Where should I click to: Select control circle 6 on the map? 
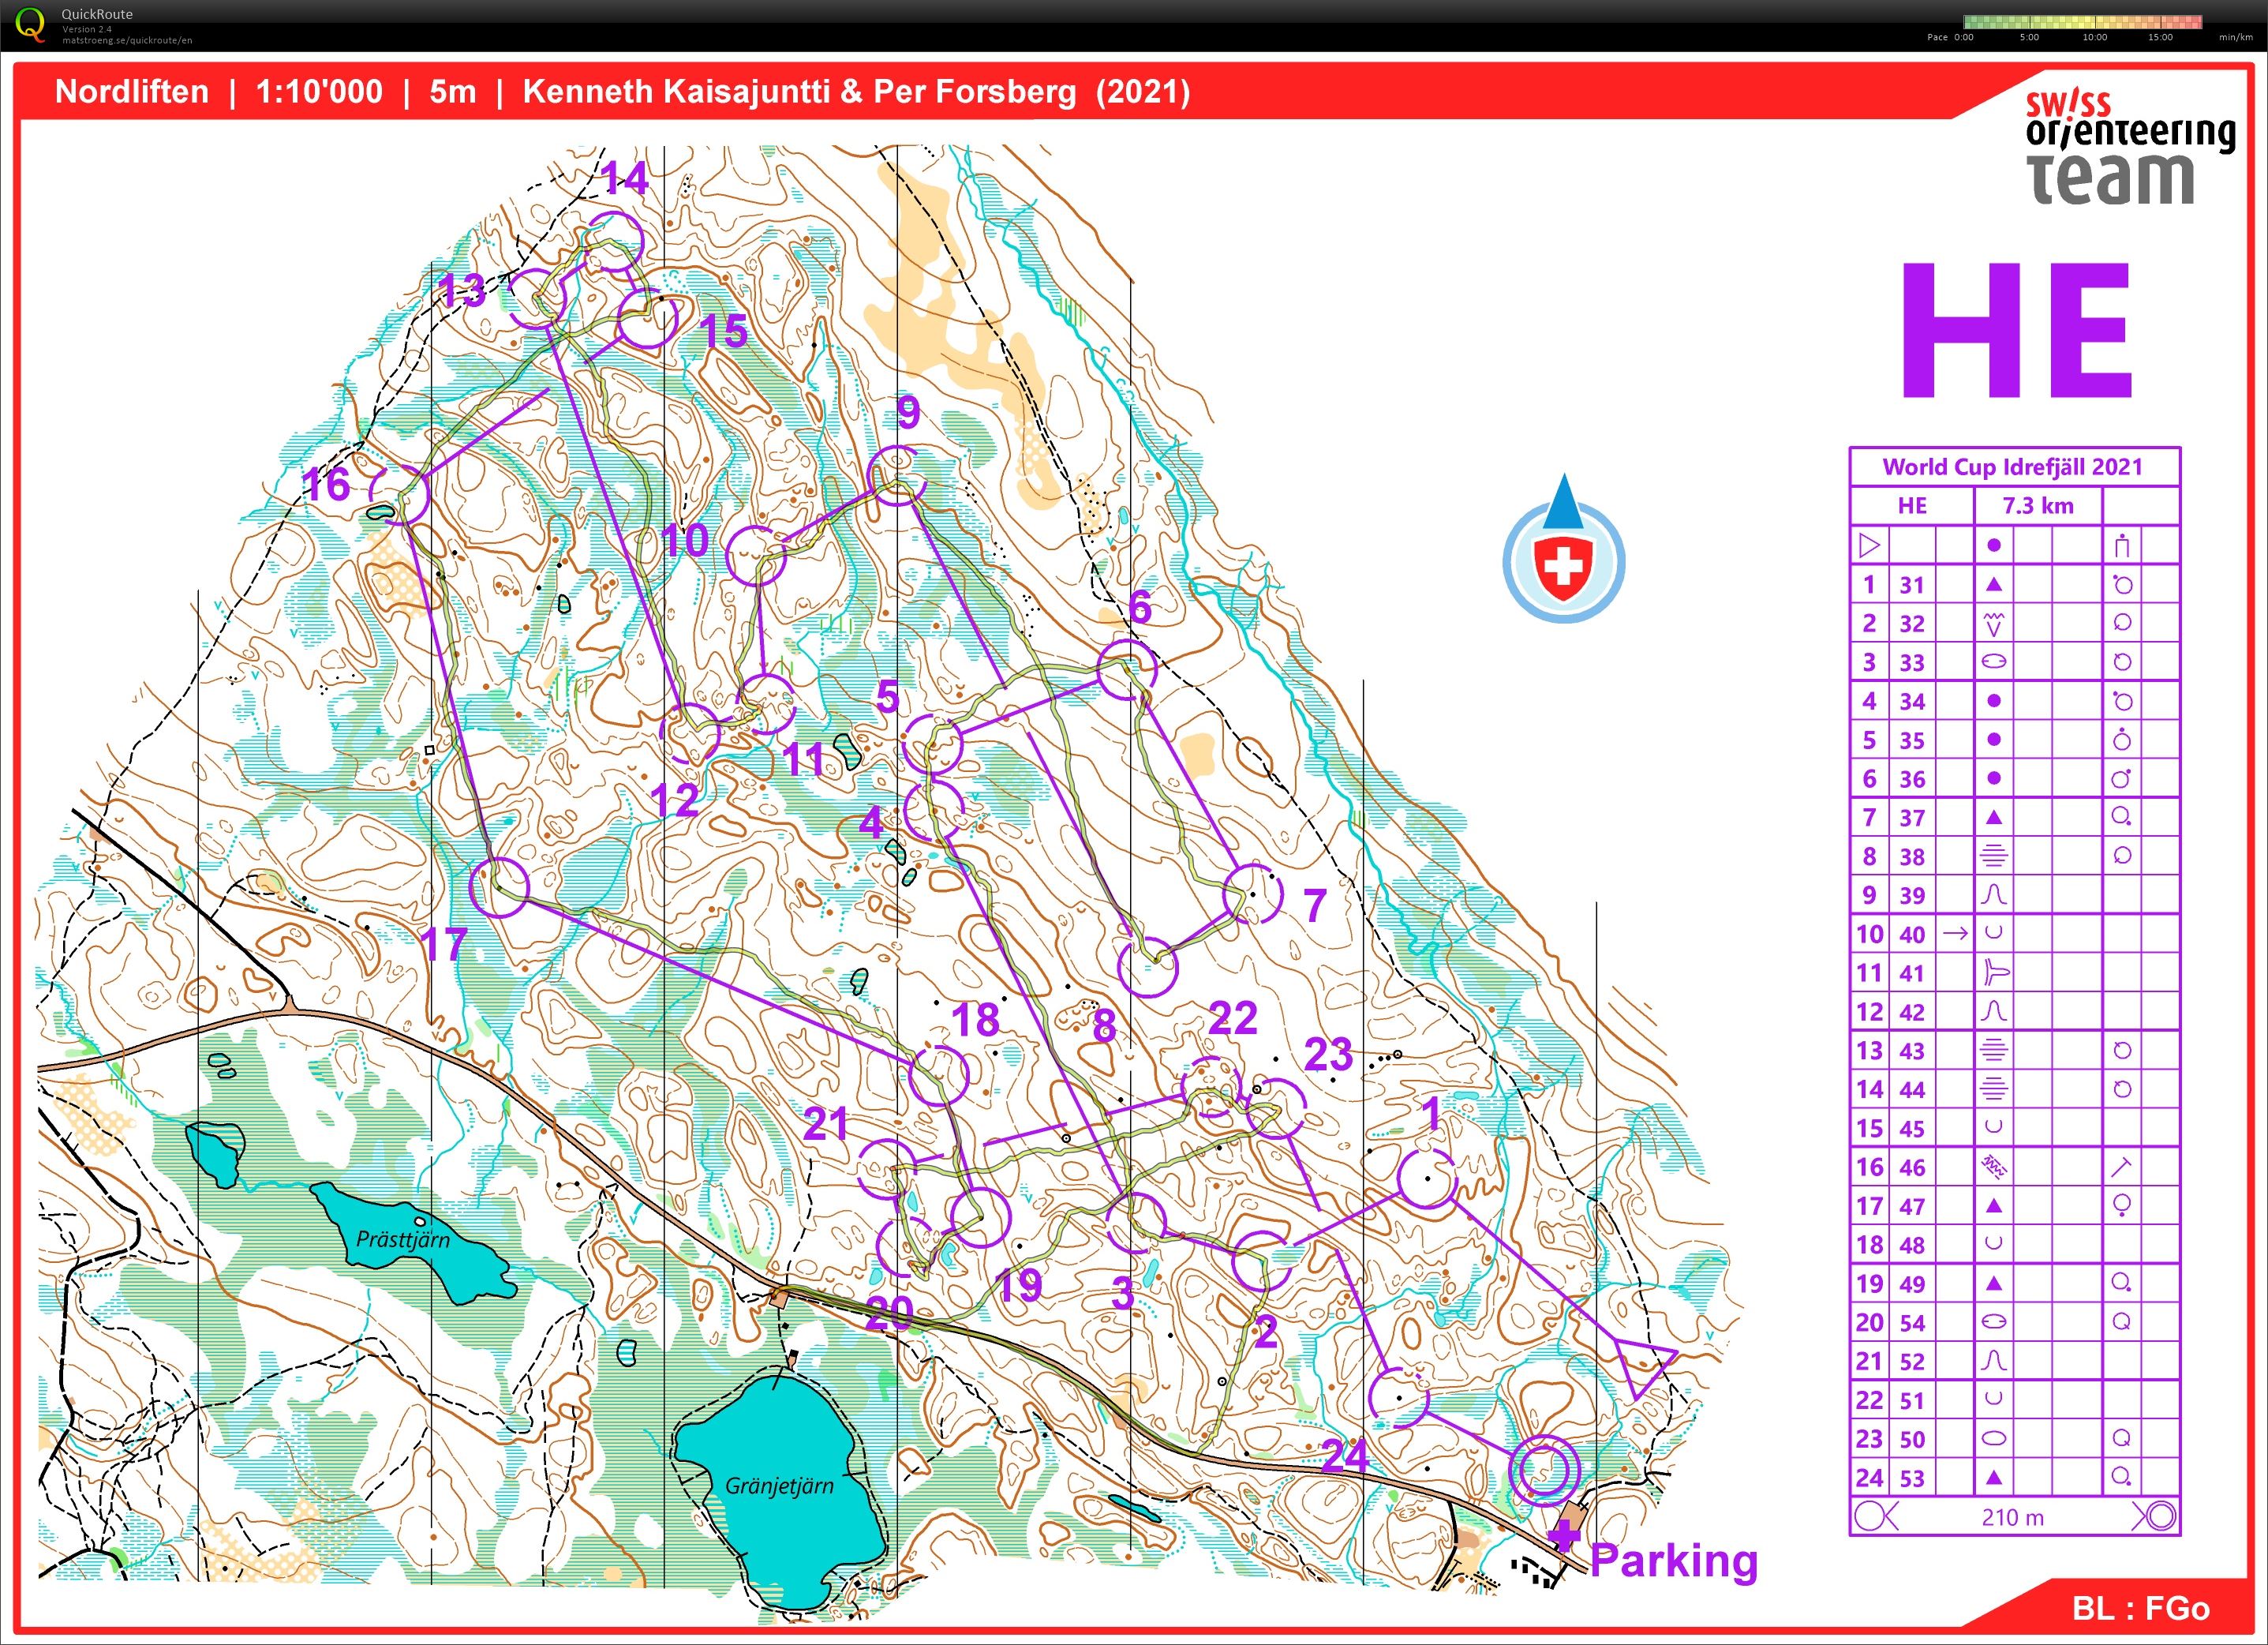point(1127,670)
